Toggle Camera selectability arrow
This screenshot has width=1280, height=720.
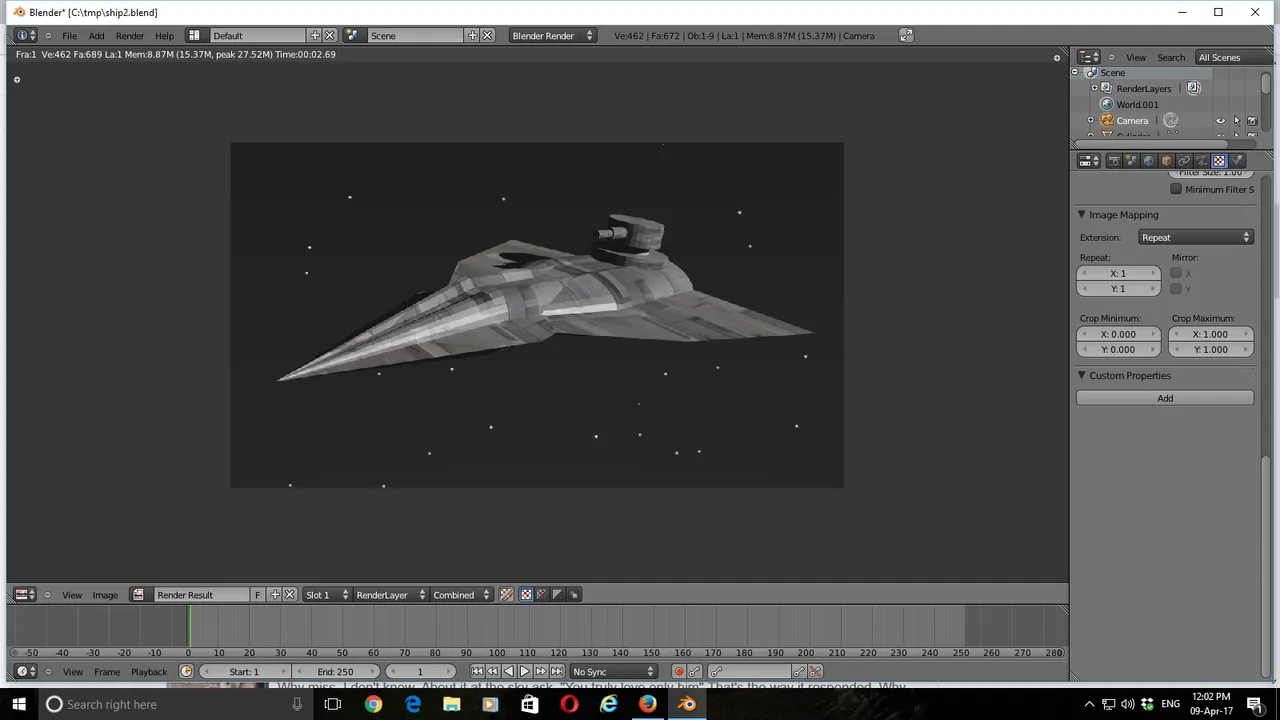(x=1236, y=121)
